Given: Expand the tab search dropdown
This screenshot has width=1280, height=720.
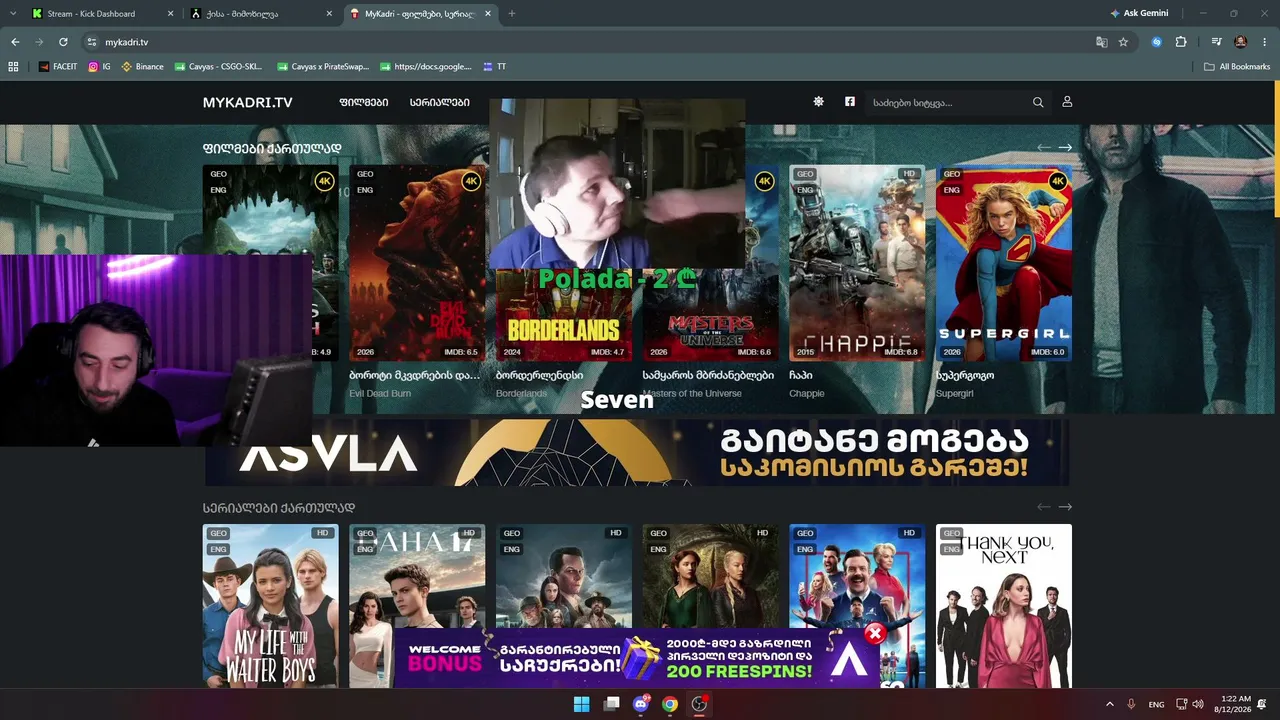Looking at the screenshot, I should [x=12, y=14].
